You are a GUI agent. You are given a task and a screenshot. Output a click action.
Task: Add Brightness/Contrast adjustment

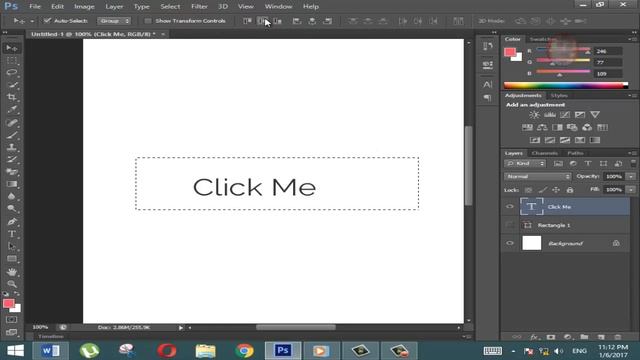pos(534,115)
